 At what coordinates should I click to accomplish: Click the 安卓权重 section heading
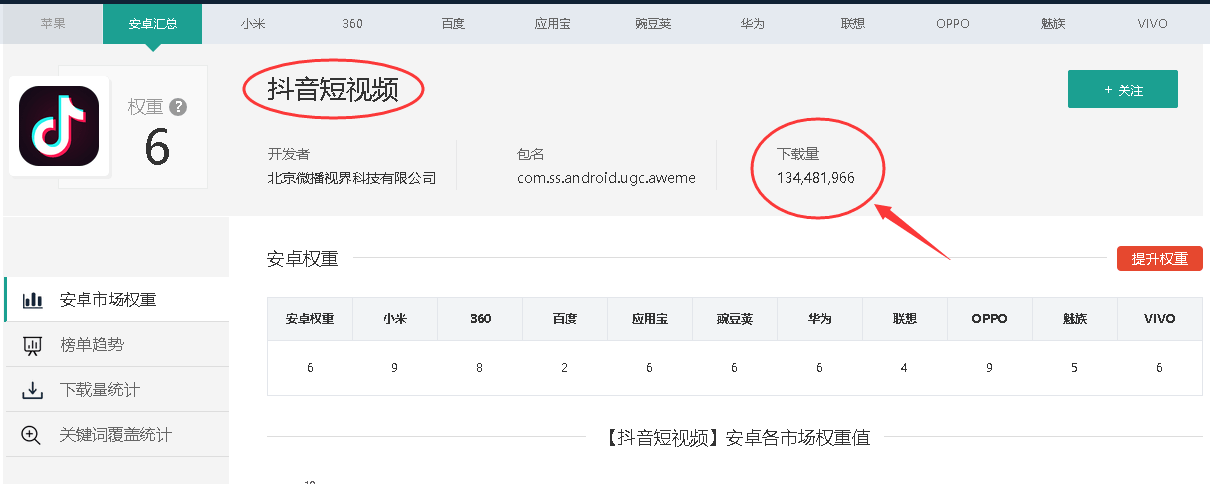[303, 259]
